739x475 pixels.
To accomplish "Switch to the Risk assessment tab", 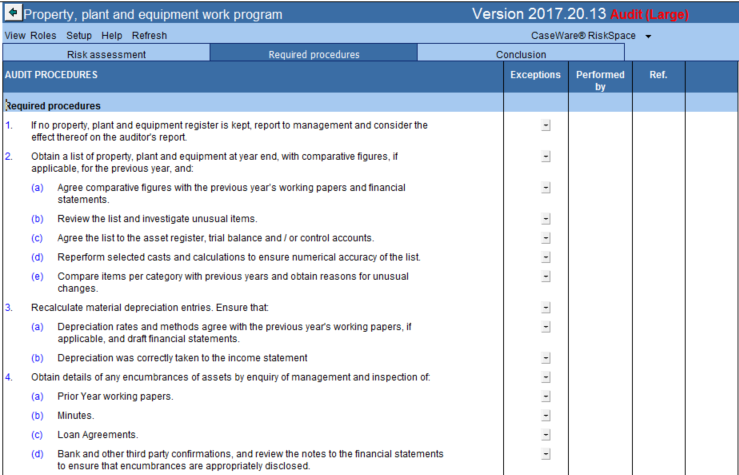I will click(x=106, y=54).
